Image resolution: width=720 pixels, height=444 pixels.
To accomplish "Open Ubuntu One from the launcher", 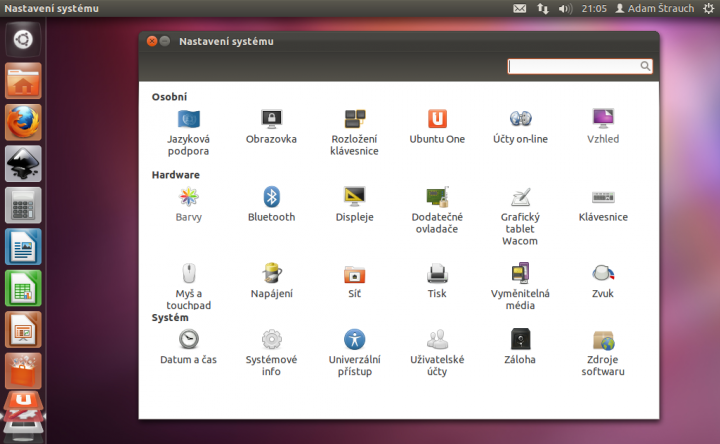I will click(23, 400).
